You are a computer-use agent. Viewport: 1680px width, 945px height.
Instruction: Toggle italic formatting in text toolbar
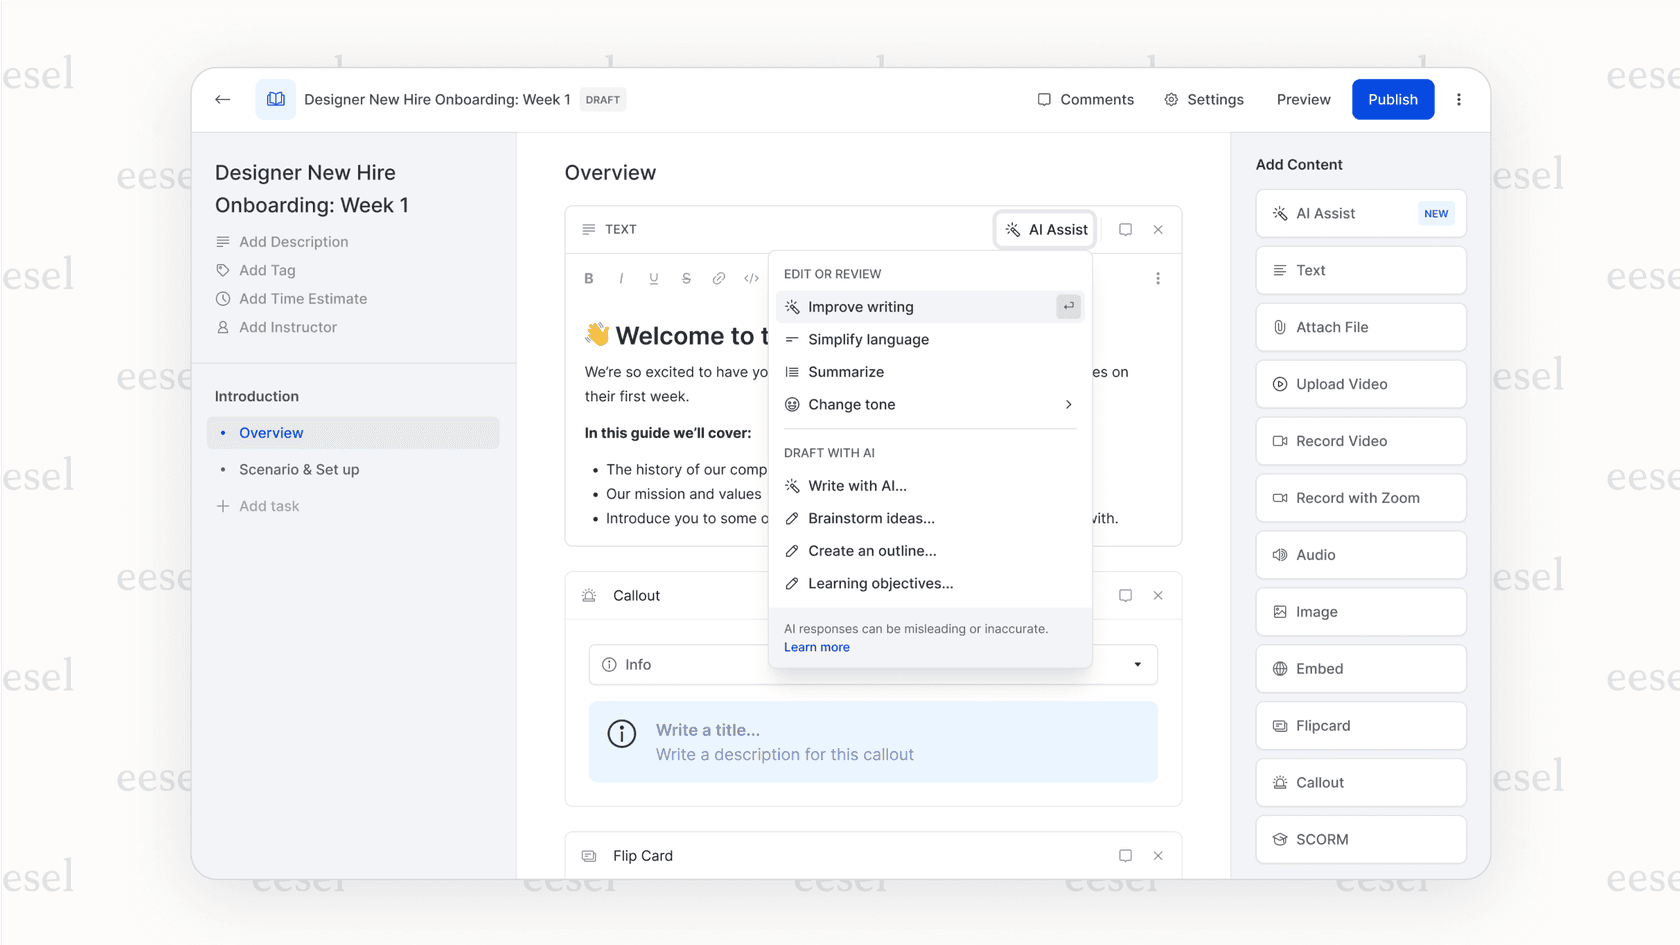[621, 279]
